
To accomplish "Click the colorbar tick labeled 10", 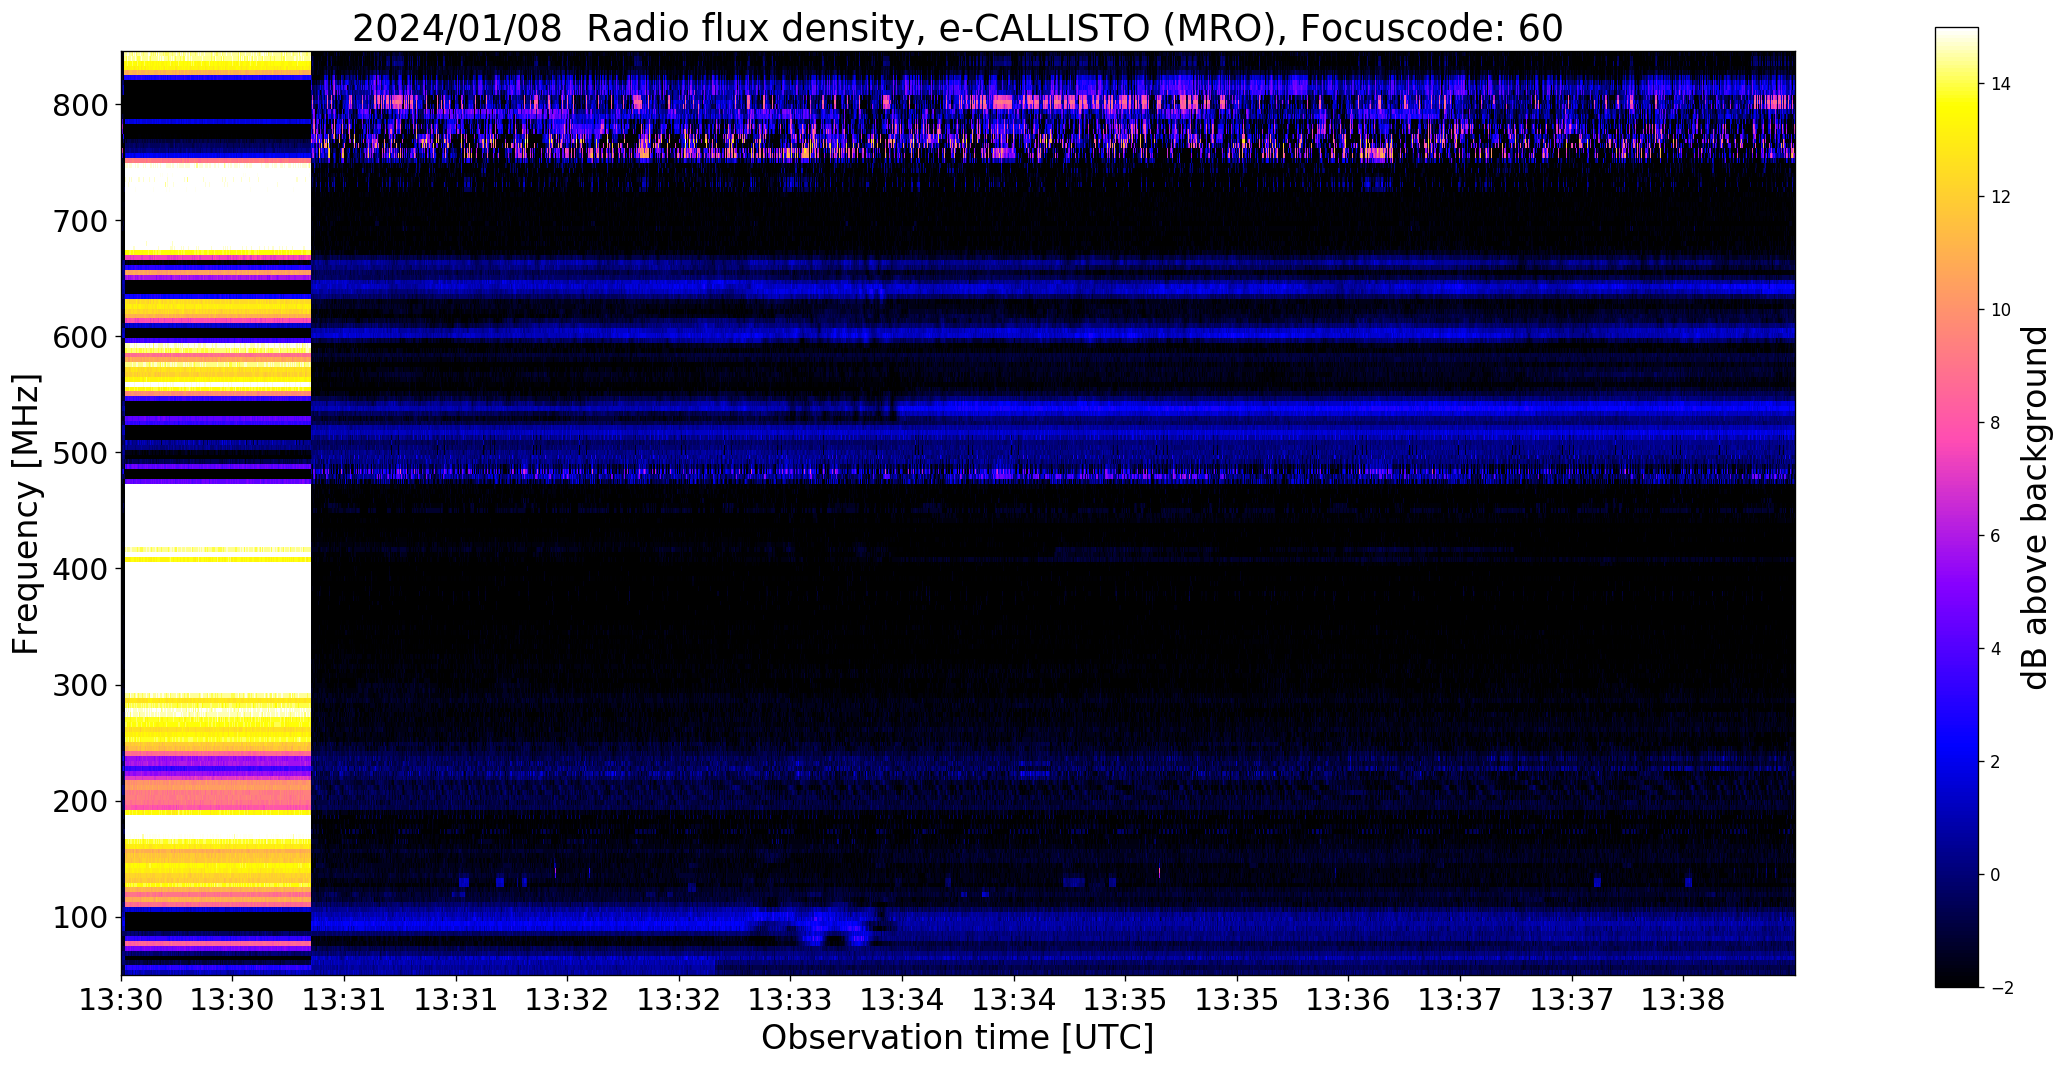I will pyautogui.click(x=2000, y=310).
